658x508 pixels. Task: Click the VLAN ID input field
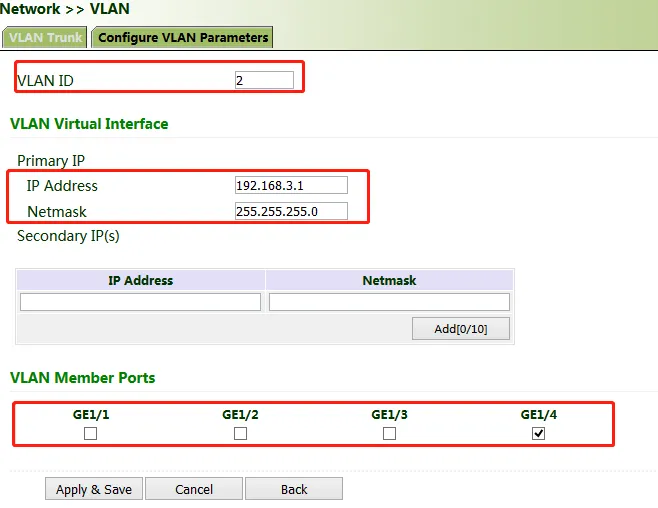[x=264, y=80]
